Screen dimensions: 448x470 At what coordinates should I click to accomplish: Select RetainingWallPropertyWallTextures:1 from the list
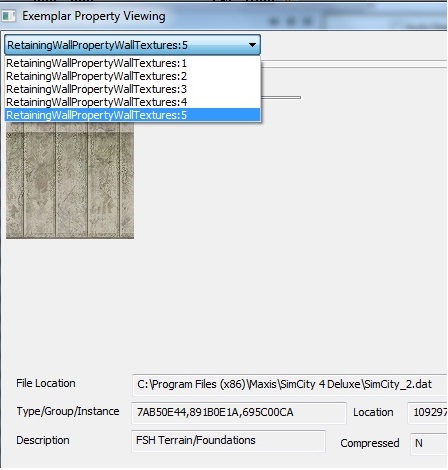coord(132,63)
